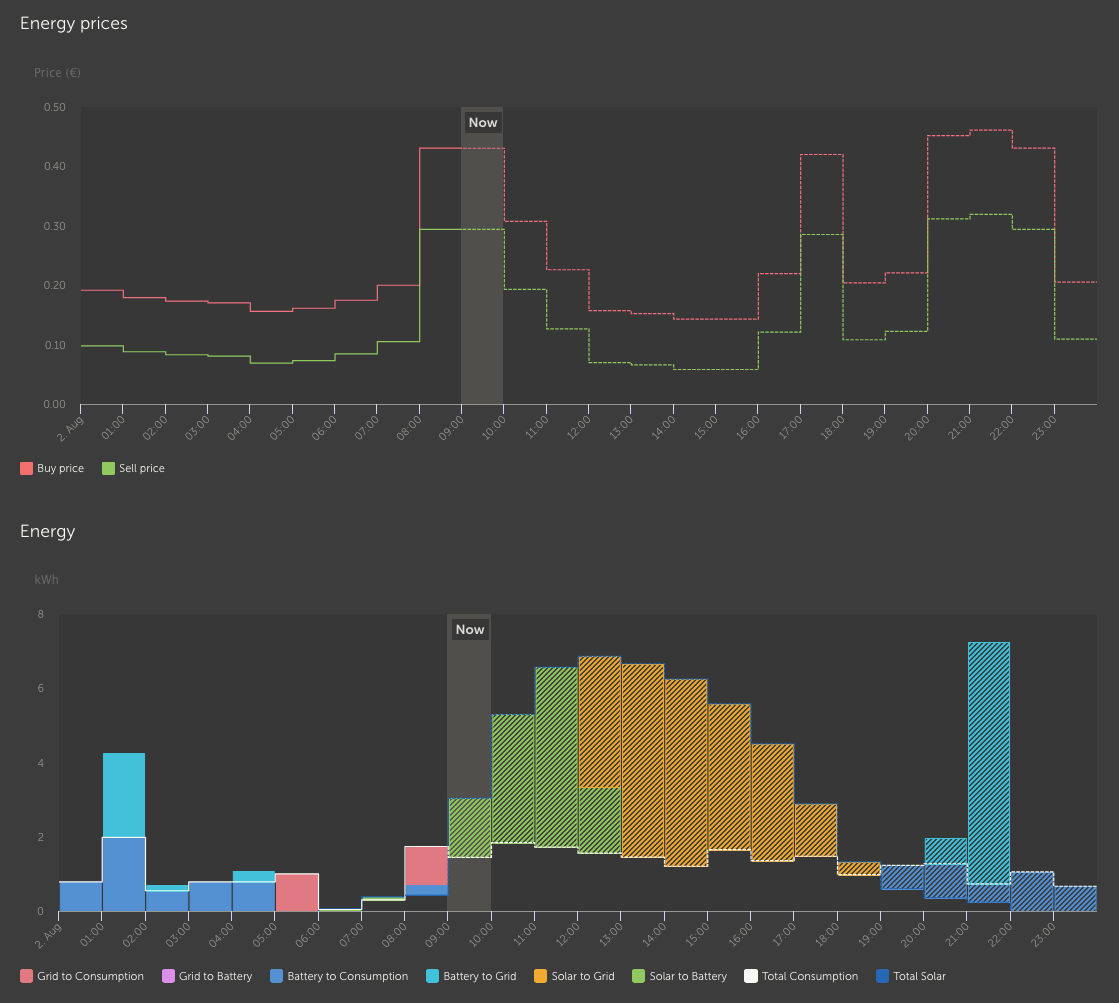Click the orange Solar to Grid swatch
This screenshot has height=1003, width=1119.
(x=540, y=976)
